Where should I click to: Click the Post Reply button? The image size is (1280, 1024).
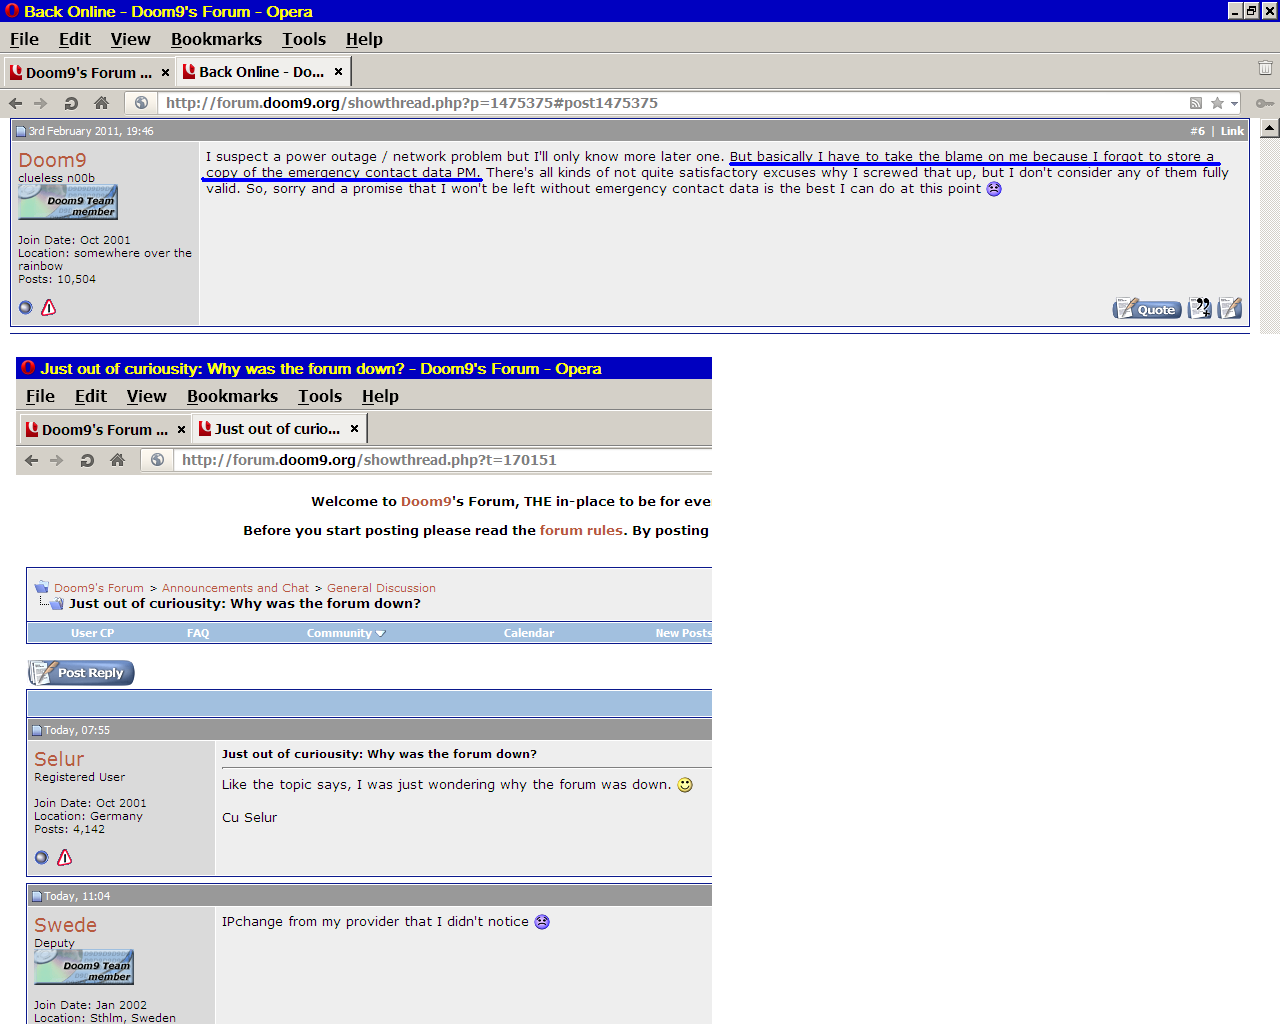coord(81,673)
